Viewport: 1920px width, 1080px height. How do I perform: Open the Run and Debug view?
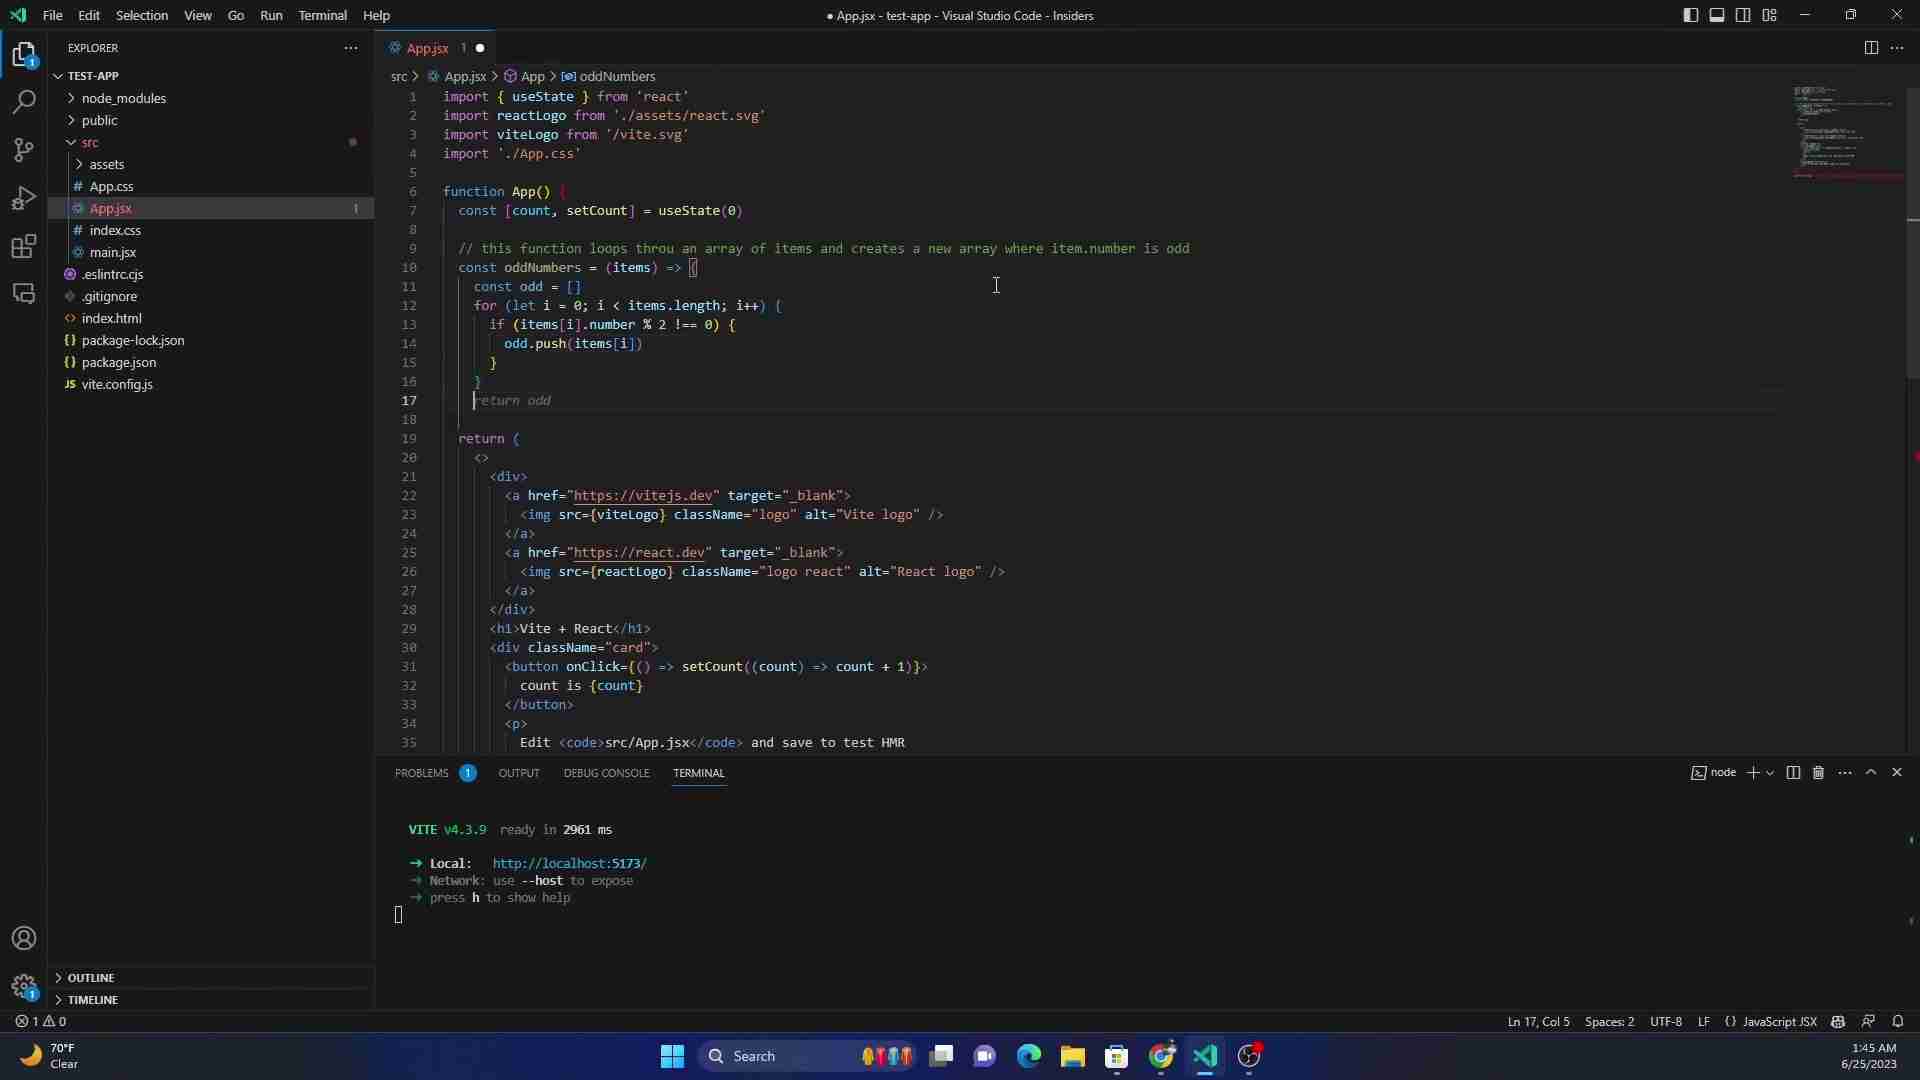point(23,198)
